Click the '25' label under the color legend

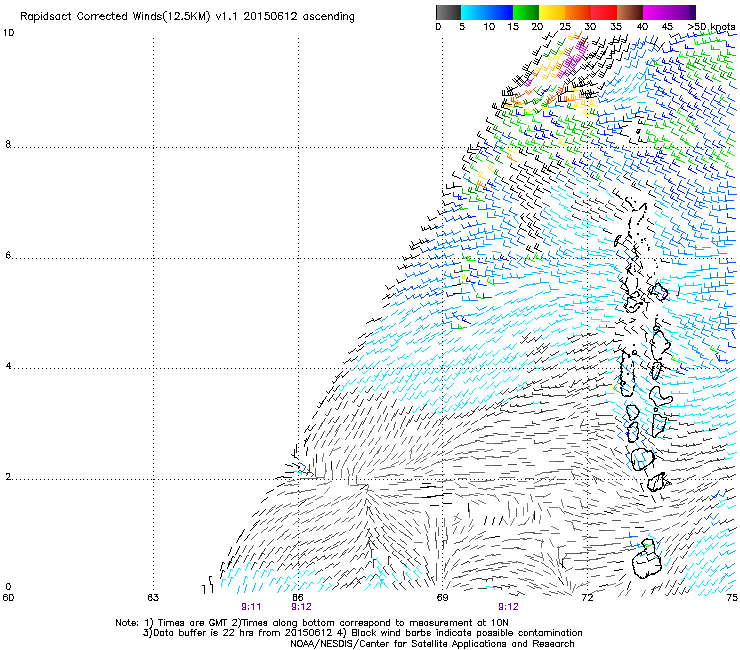point(565,27)
